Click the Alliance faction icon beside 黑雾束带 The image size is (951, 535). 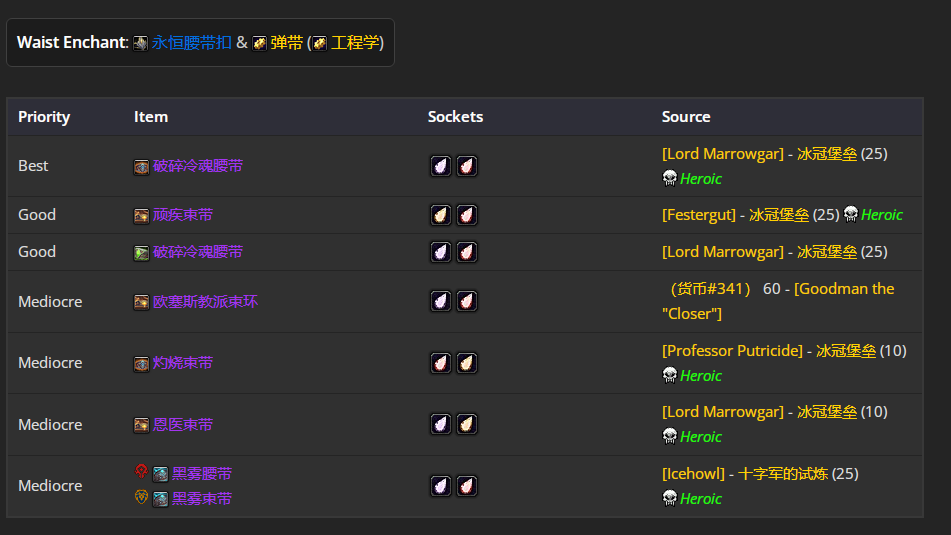(x=141, y=497)
